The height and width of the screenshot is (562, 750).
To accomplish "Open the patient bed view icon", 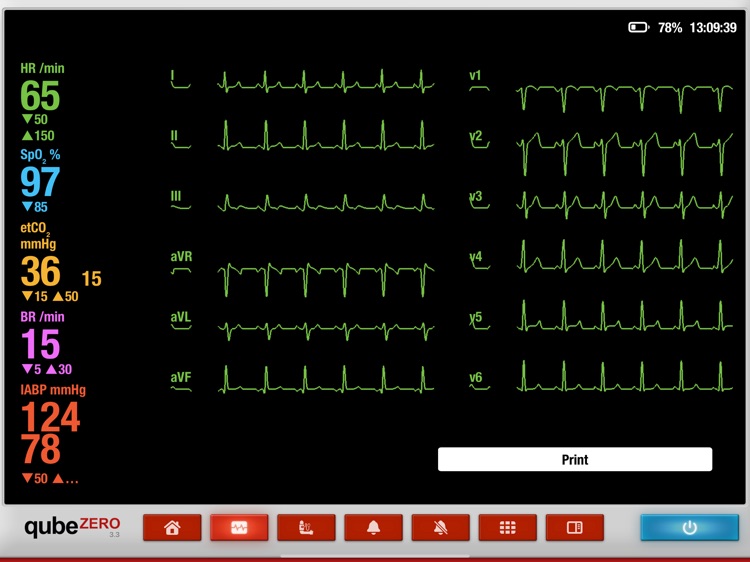I will tap(306, 528).
